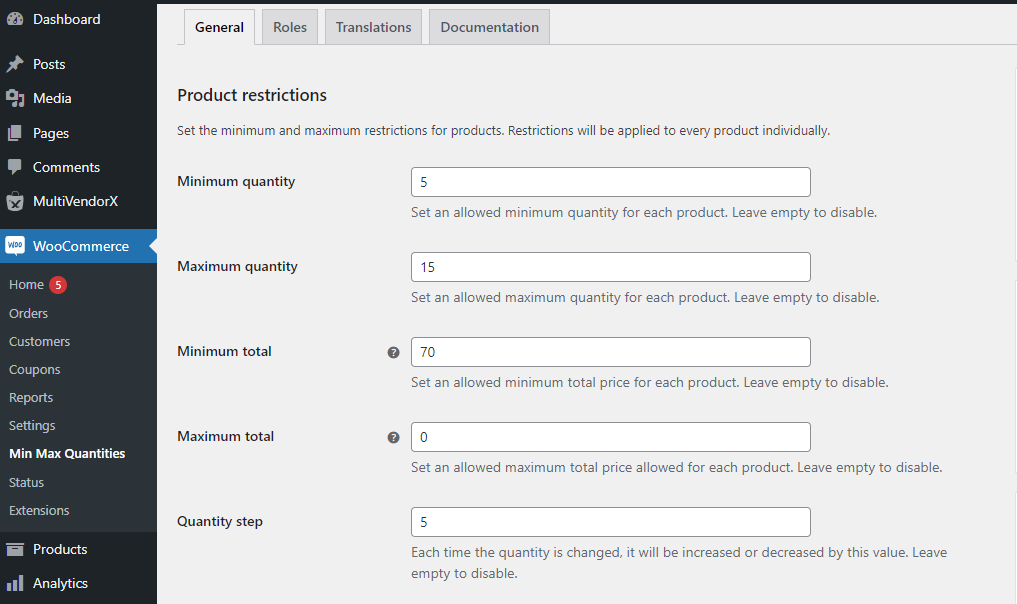Open the Products menu item
1017x604 pixels.
pyautogui.click(x=60, y=549)
